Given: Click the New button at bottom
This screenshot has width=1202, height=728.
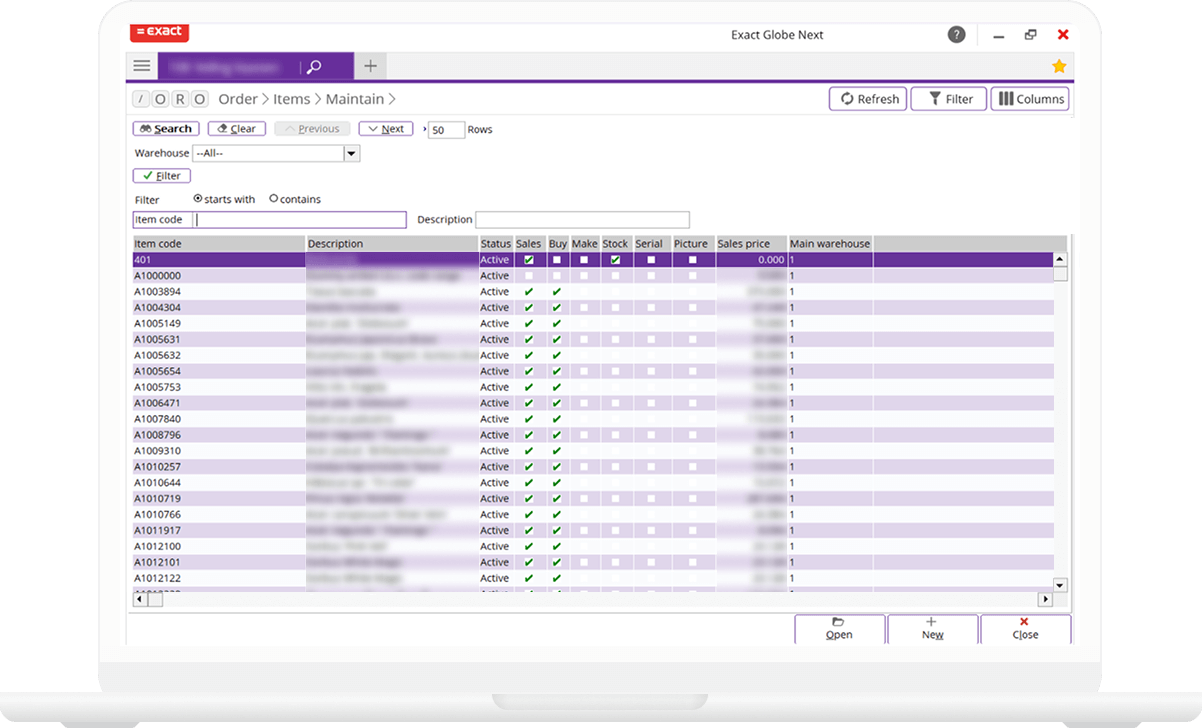Looking at the screenshot, I should point(932,629).
